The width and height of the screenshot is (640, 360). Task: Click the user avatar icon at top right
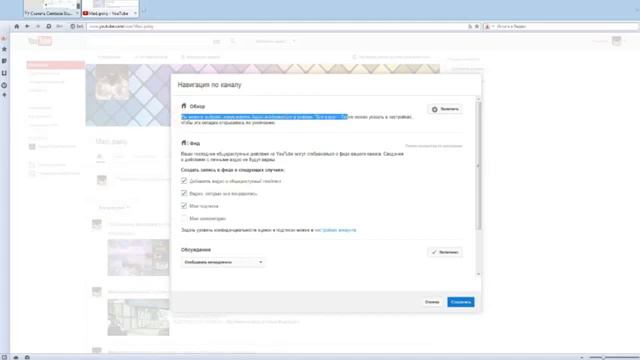[x=616, y=41]
